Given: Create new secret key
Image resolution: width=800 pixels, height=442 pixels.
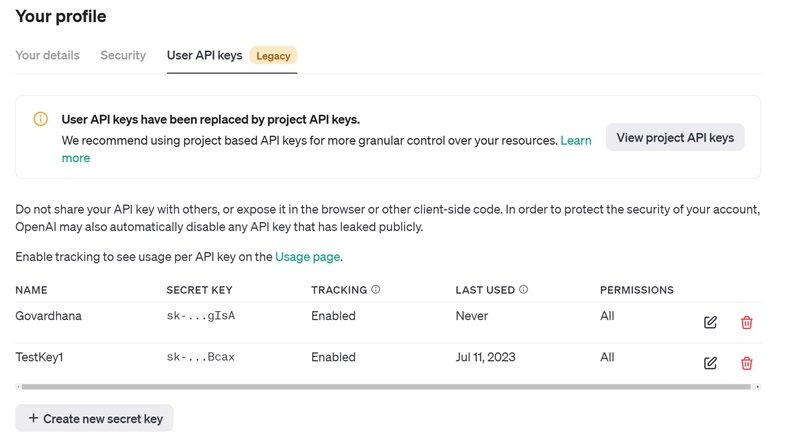Looking at the screenshot, I should pyautogui.click(x=94, y=419).
